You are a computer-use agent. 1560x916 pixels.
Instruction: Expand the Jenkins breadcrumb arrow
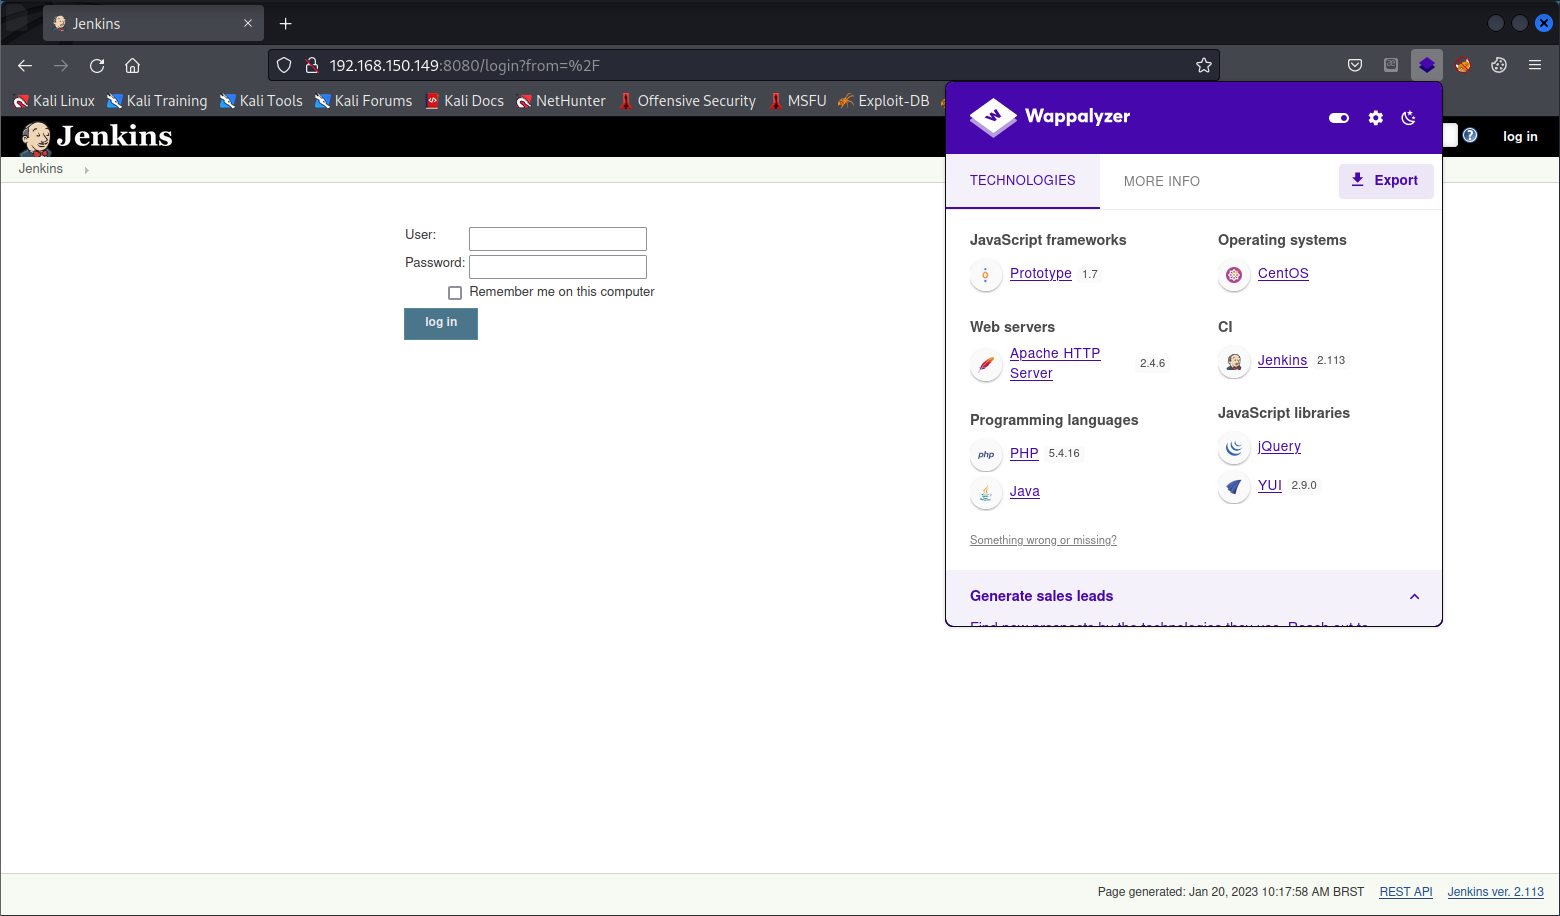[x=87, y=170]
